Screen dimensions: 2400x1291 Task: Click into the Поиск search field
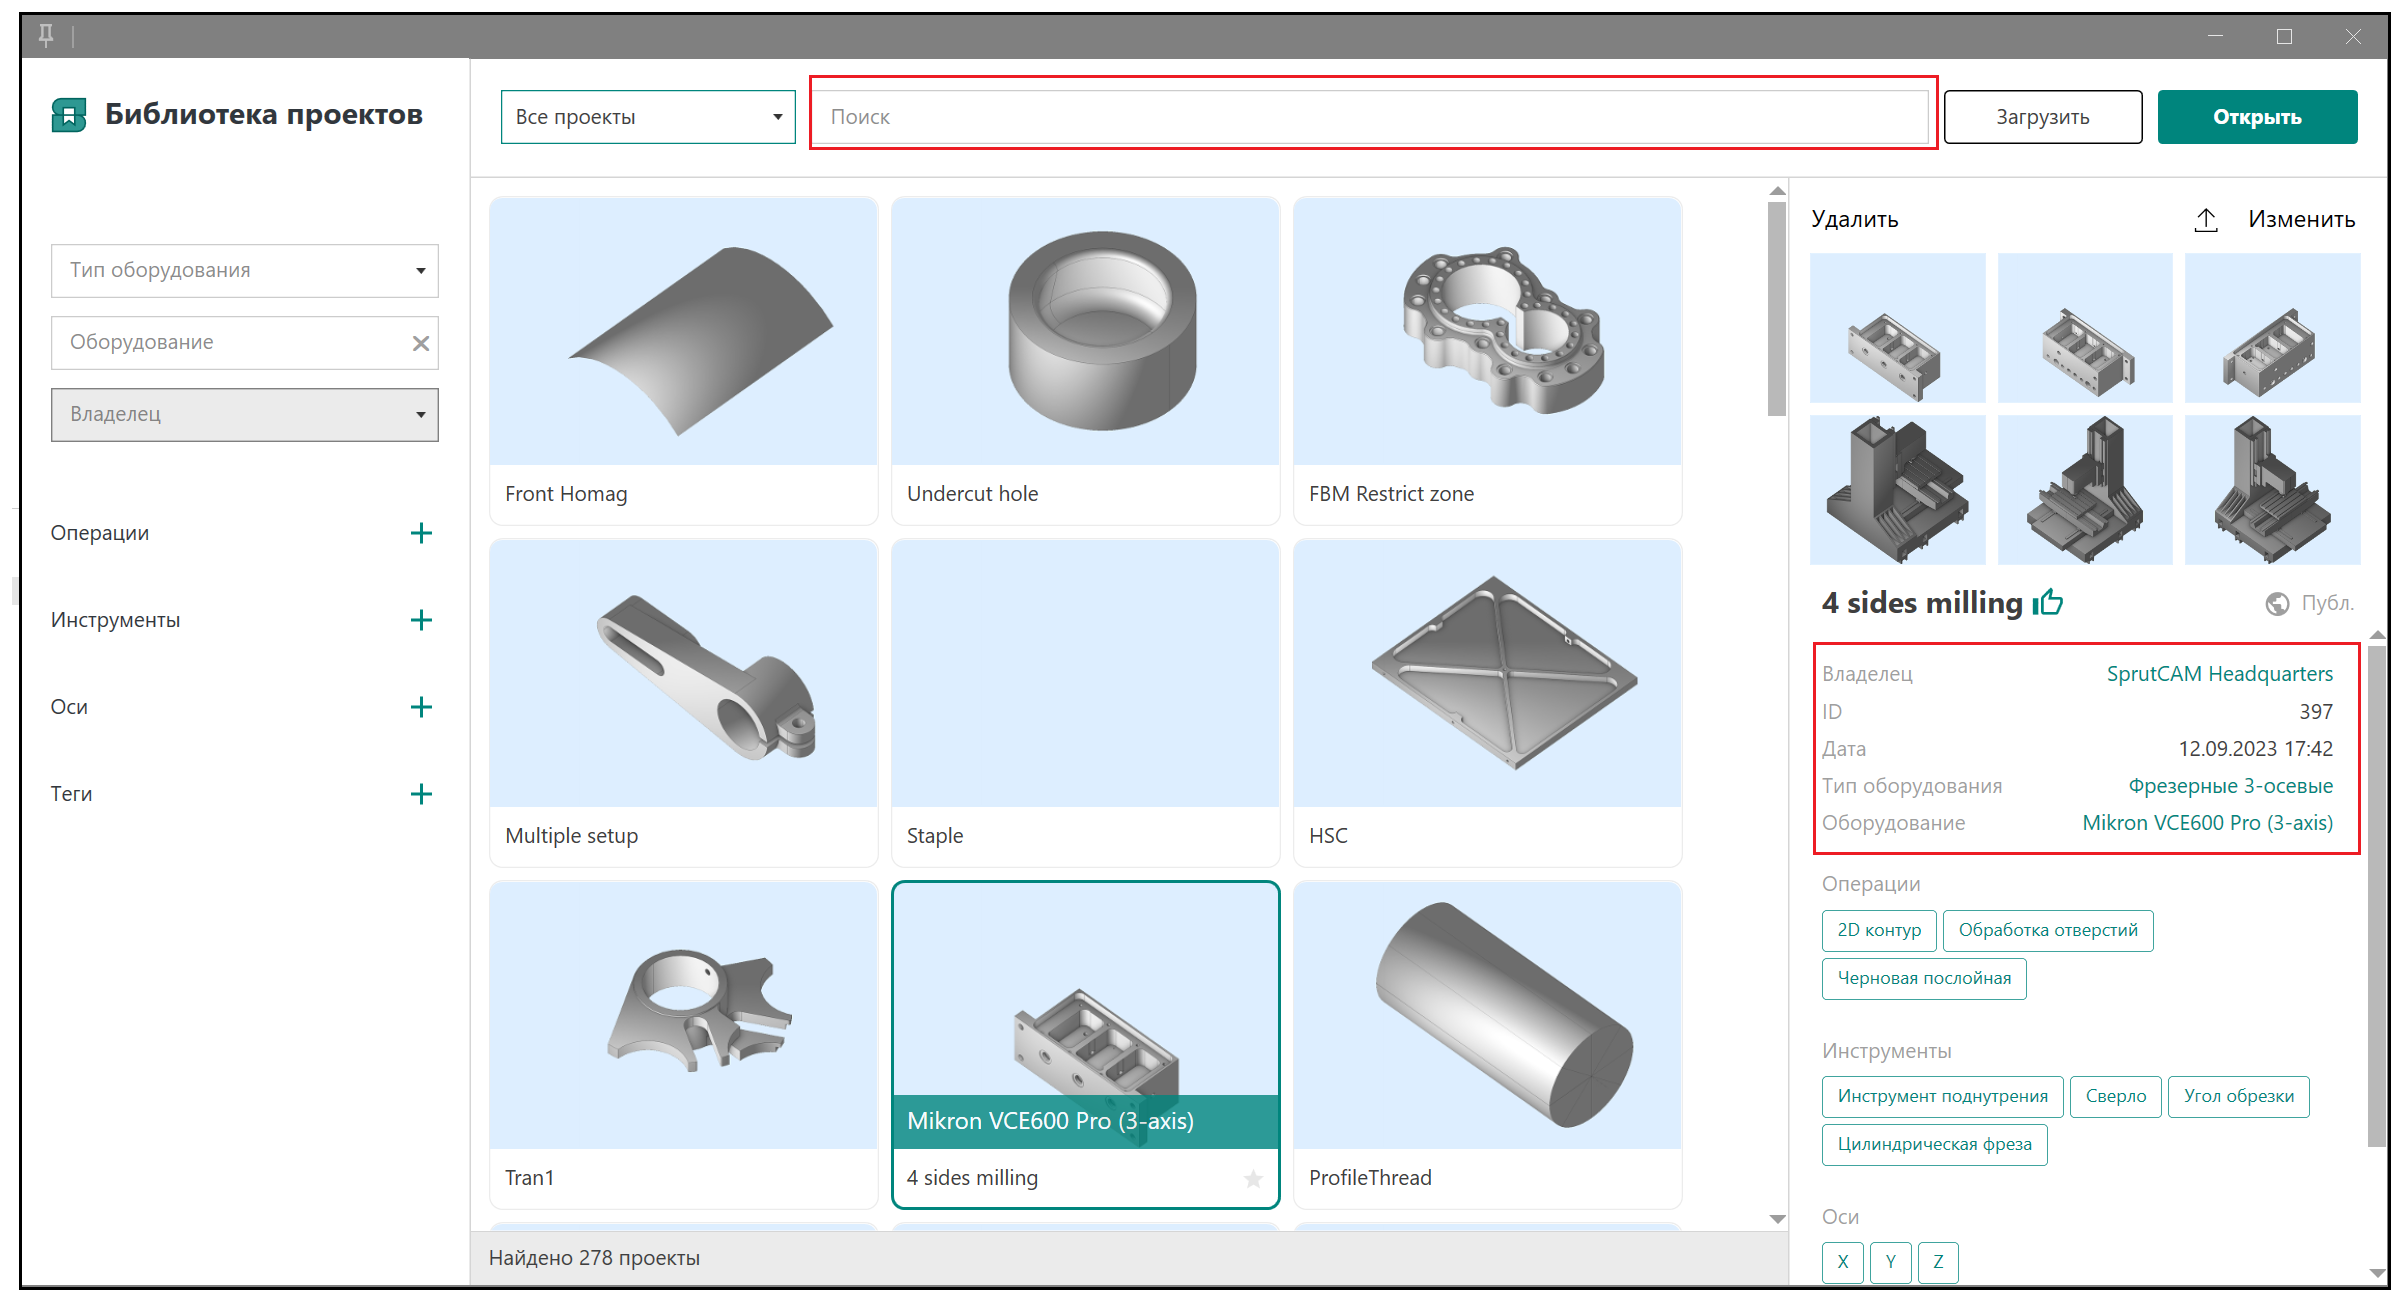1370,117
